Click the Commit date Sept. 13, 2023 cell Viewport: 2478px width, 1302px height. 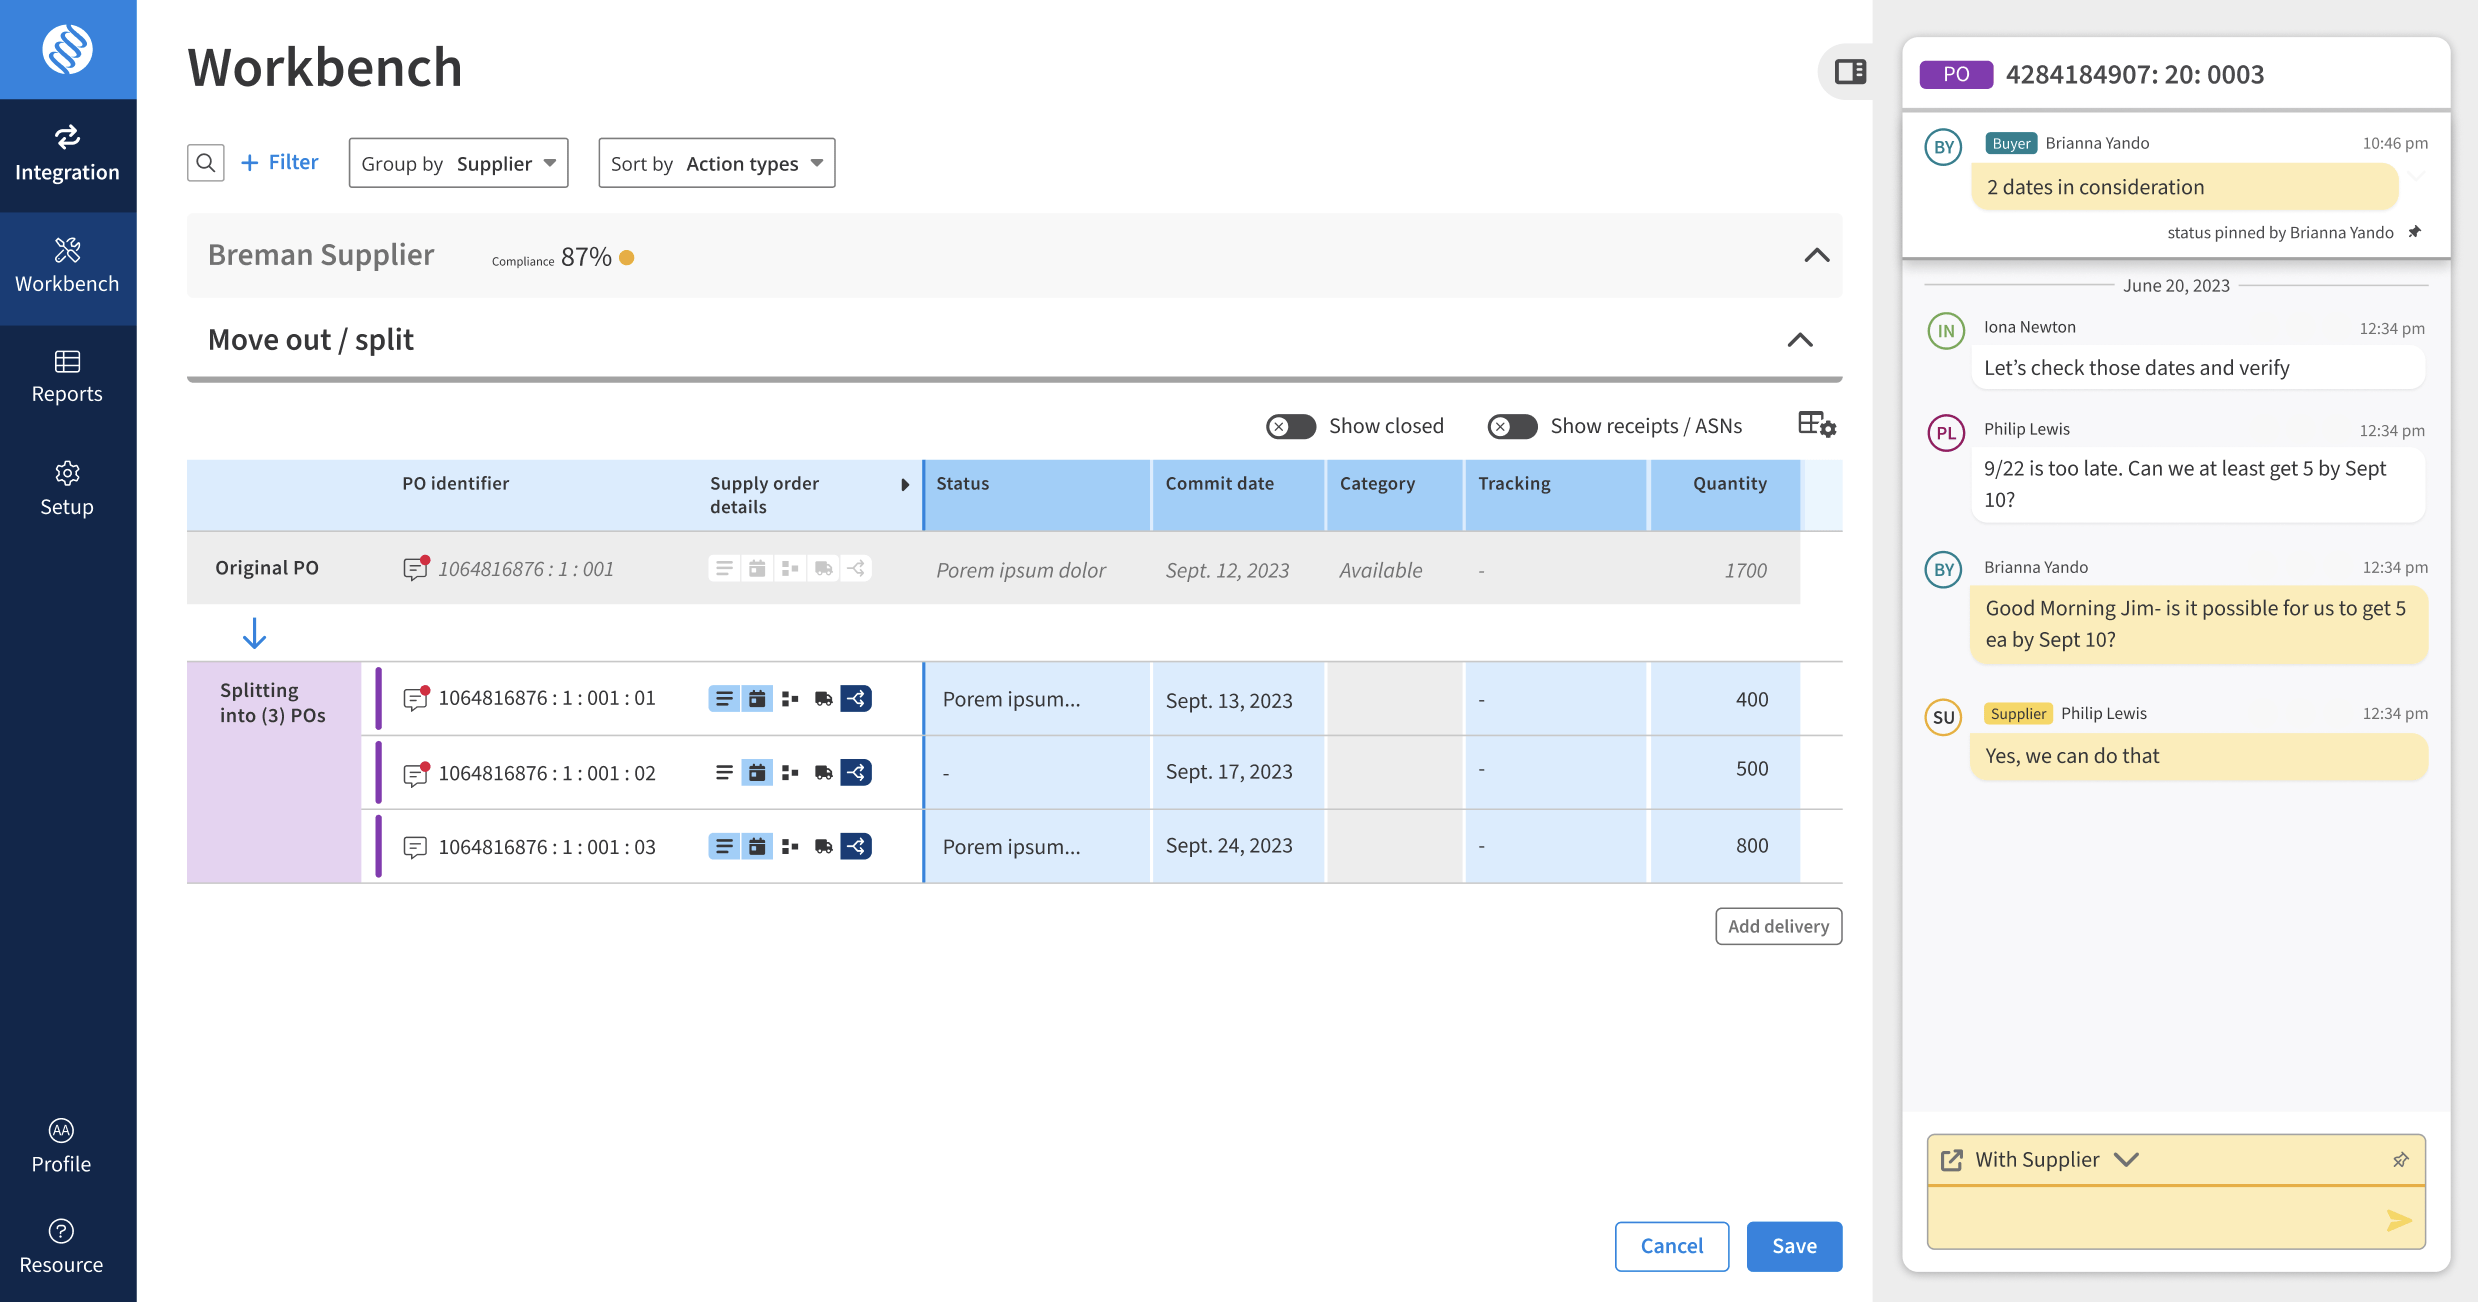(x=1238, y=699)
